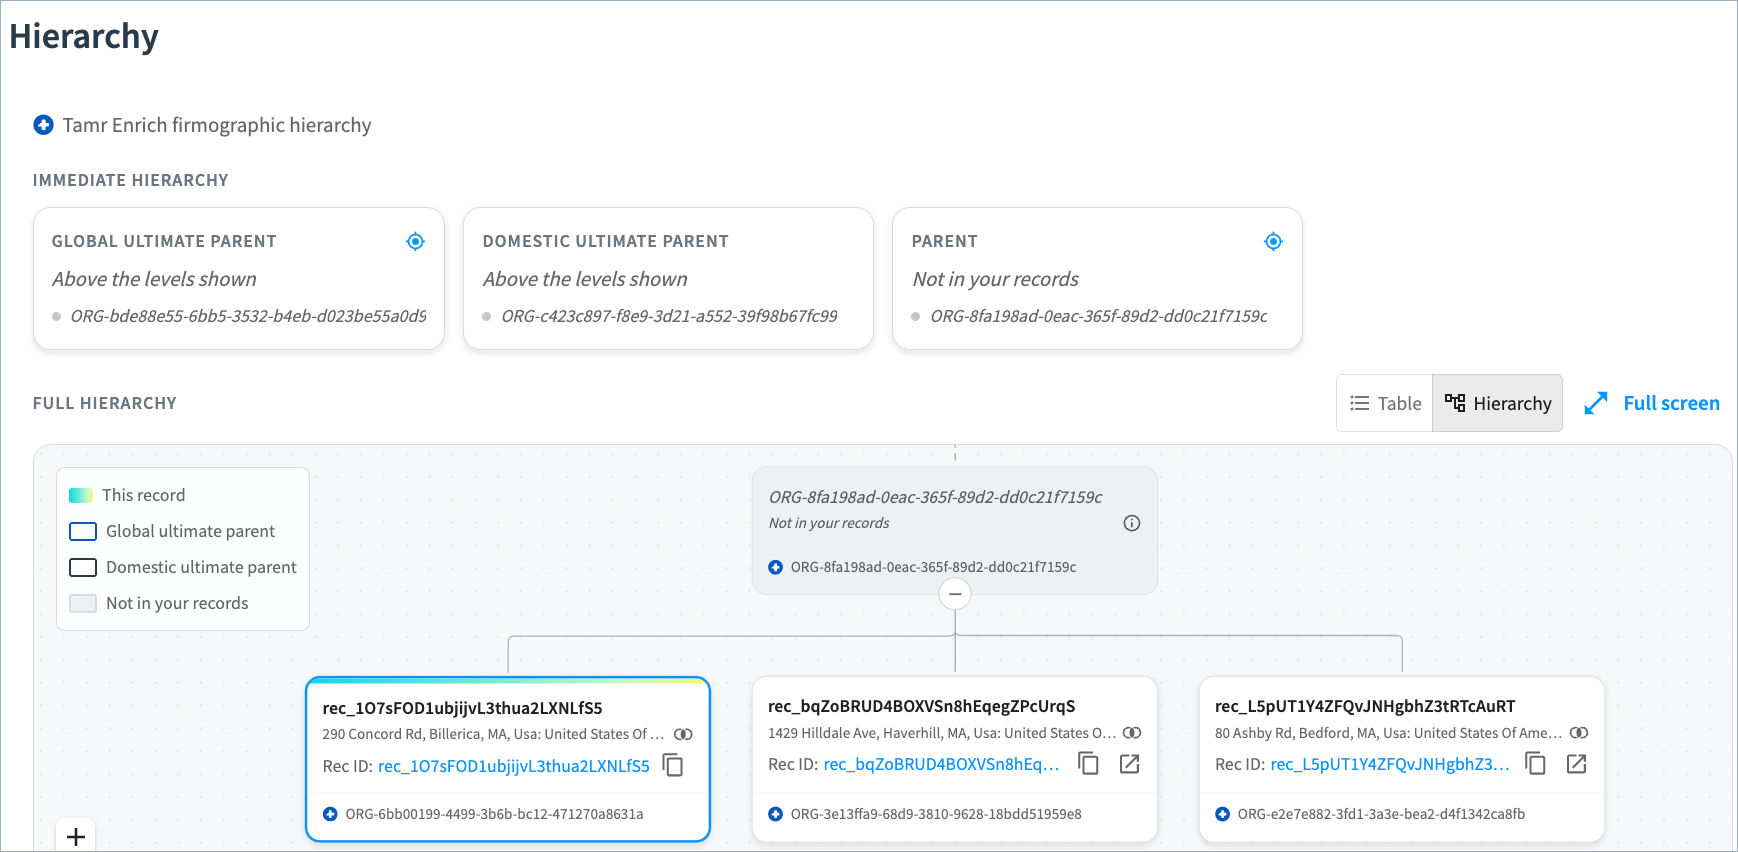The image size is (1738, 852).
Task: Copy Rec ID of Bedford record
Action: (x=1536, y=764)
